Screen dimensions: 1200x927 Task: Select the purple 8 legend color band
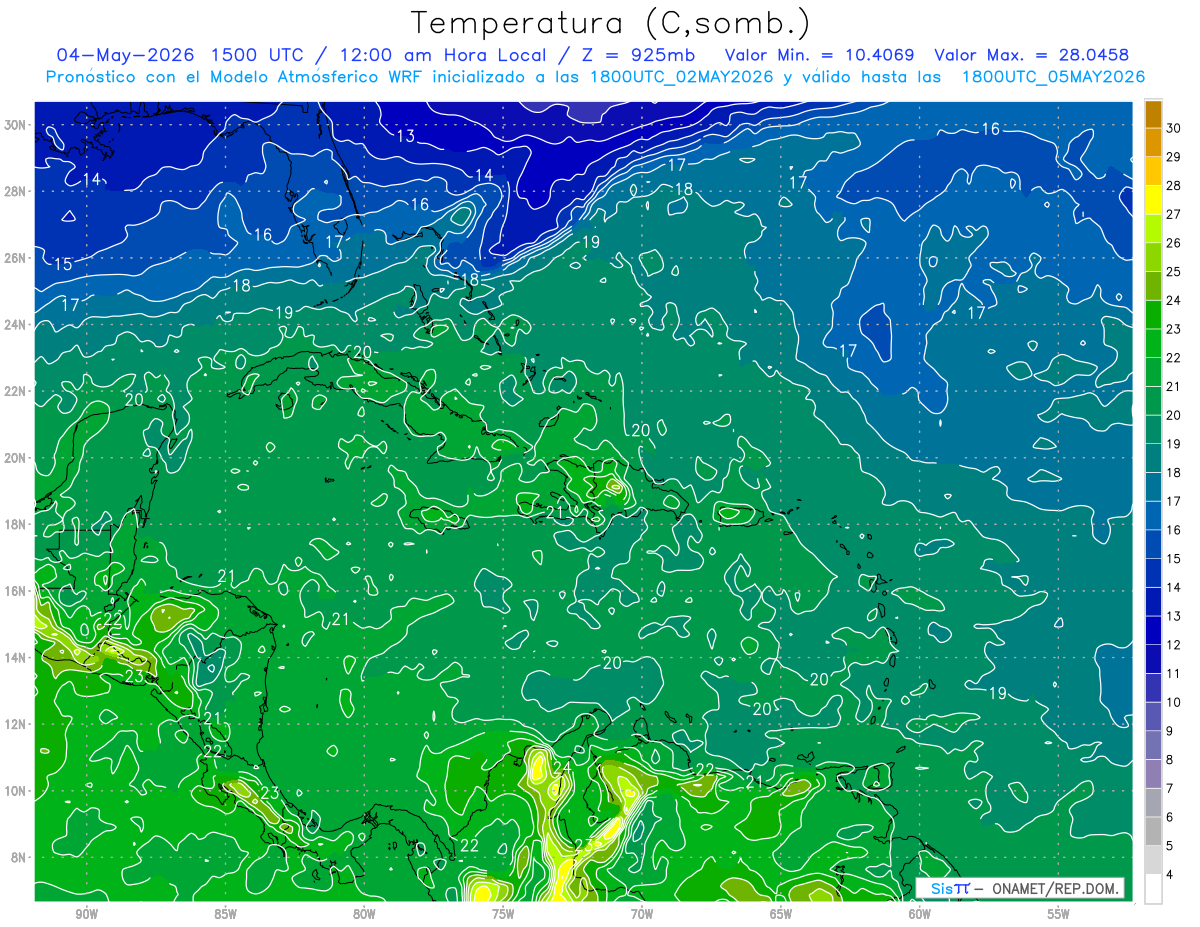click(x=1153, y=745)
